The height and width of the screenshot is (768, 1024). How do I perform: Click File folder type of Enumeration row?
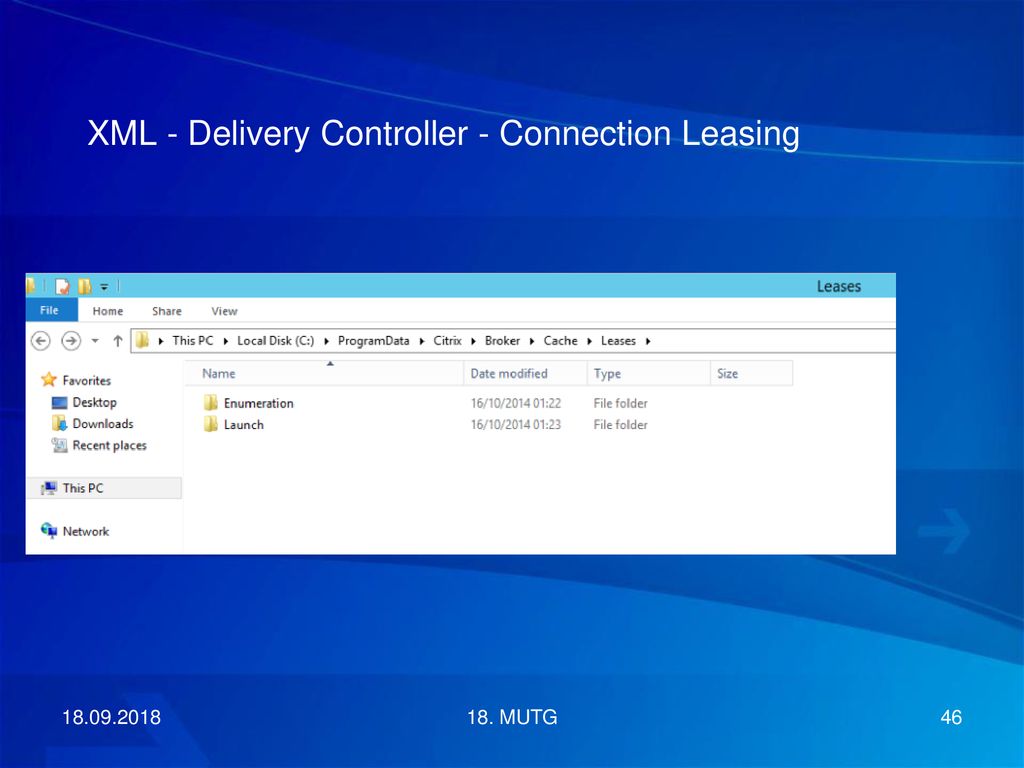[620, 404]
